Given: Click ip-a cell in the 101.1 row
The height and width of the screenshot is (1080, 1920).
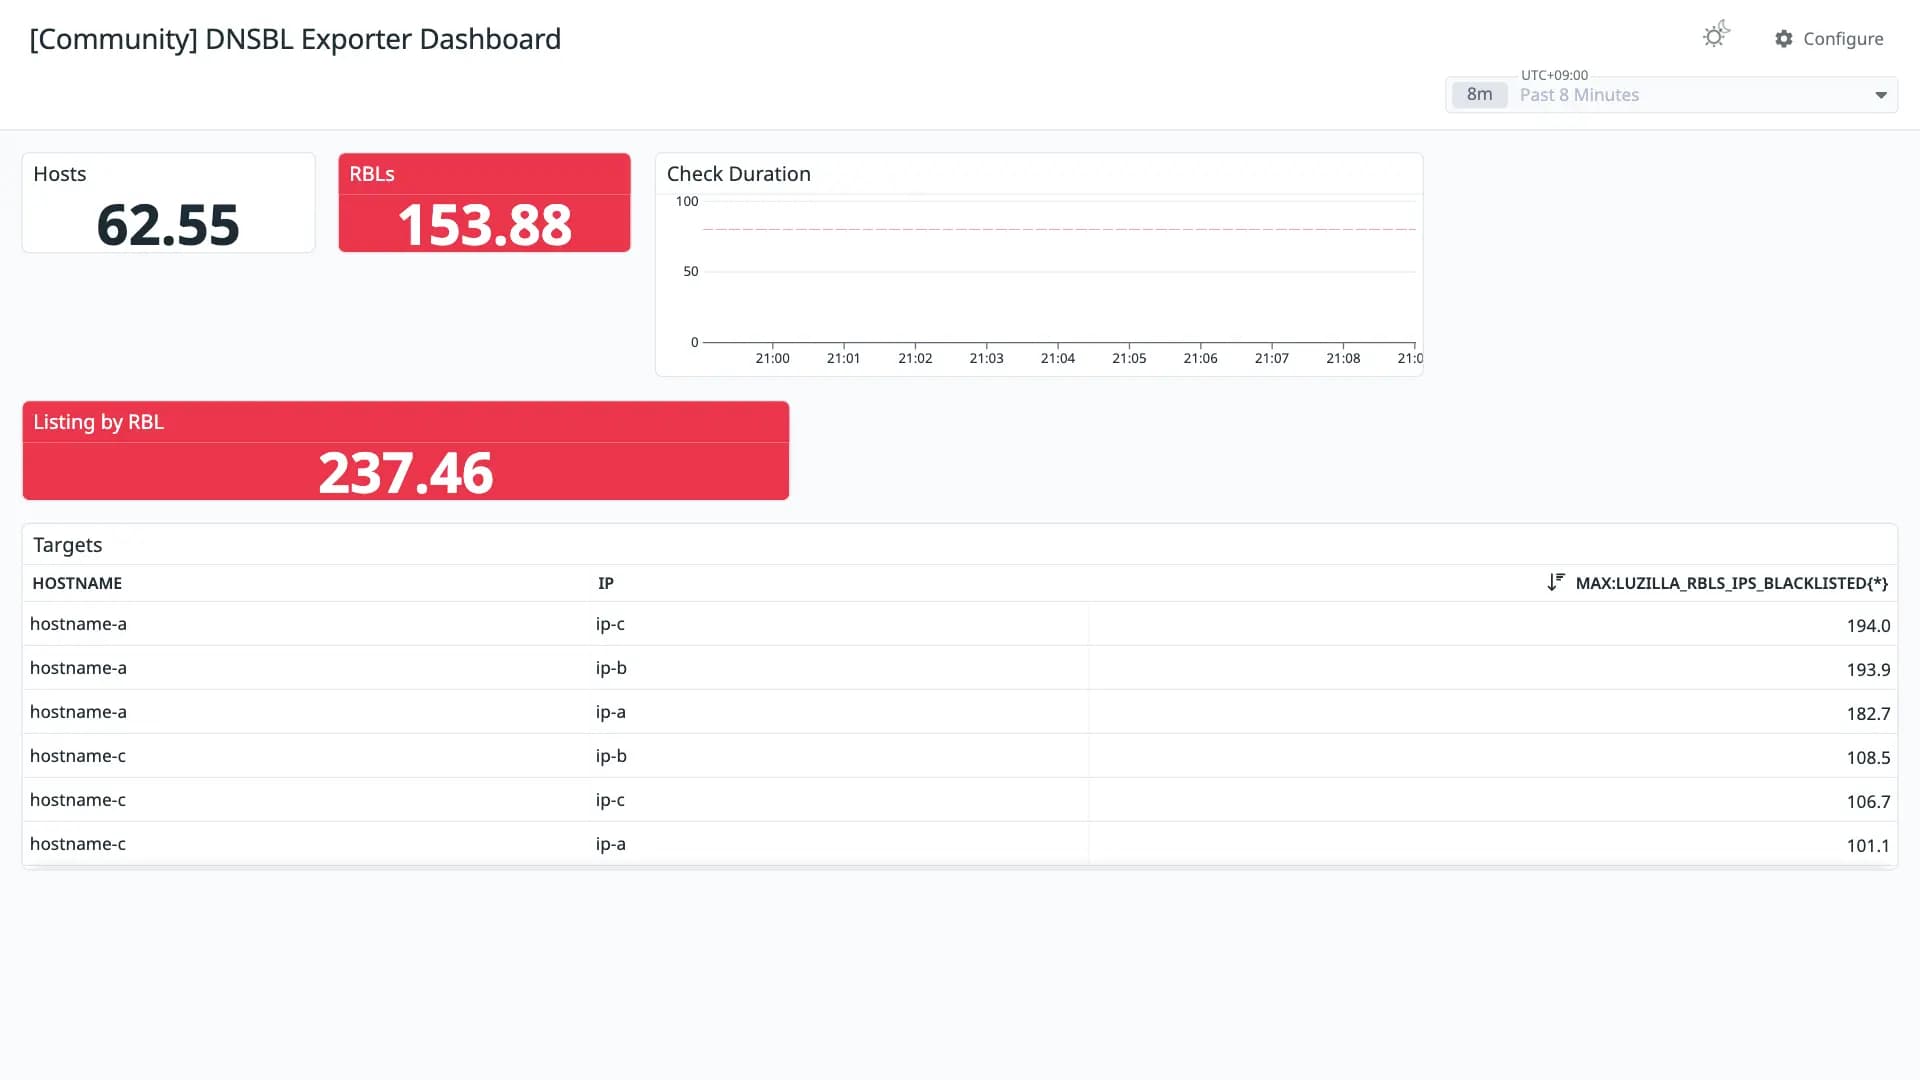Looking at the screenshot, I should [610, 845].
